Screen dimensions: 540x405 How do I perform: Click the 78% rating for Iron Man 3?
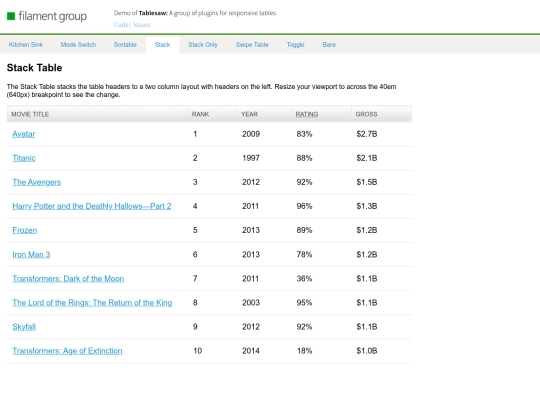304,255
